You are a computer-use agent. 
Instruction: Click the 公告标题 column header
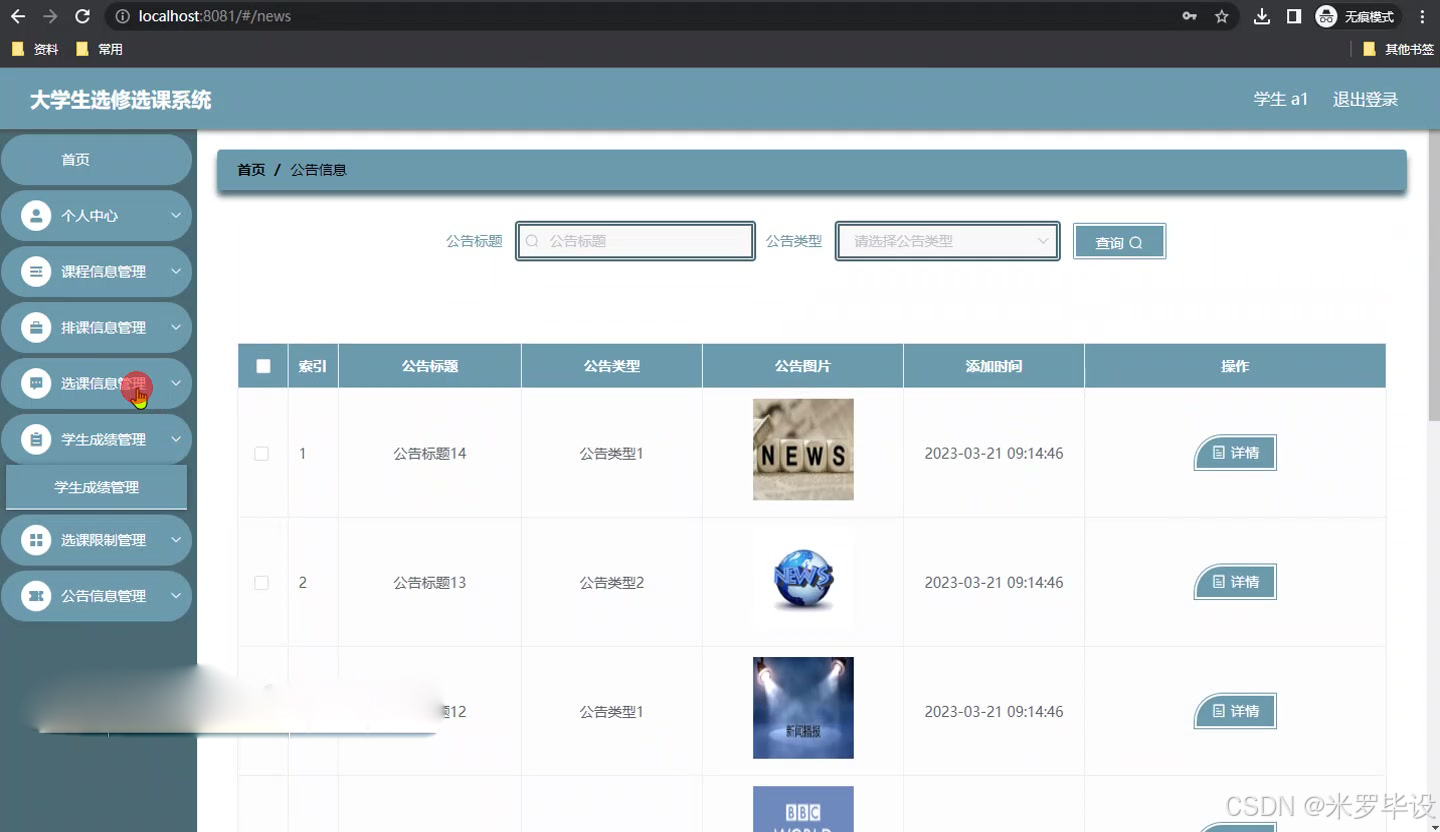[430, 366]
